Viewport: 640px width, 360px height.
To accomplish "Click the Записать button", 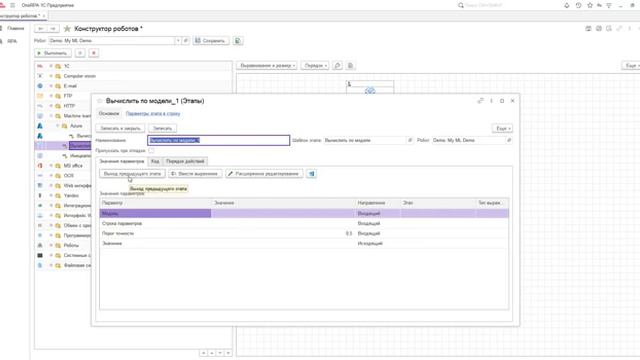I will click(162, 129).
